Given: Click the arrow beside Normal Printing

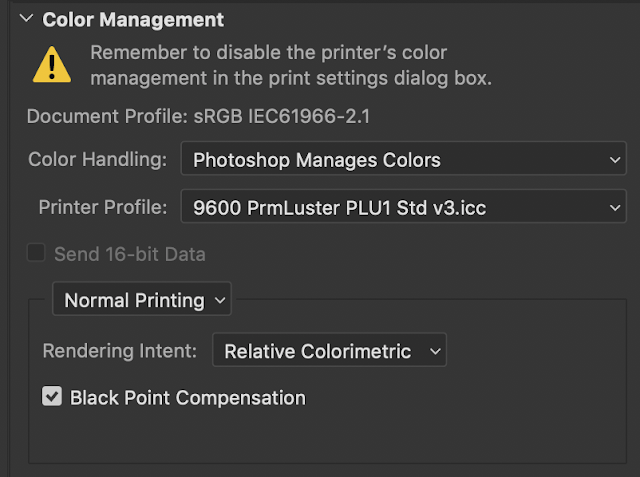Looking at the screenshot, I should point(220,299).
